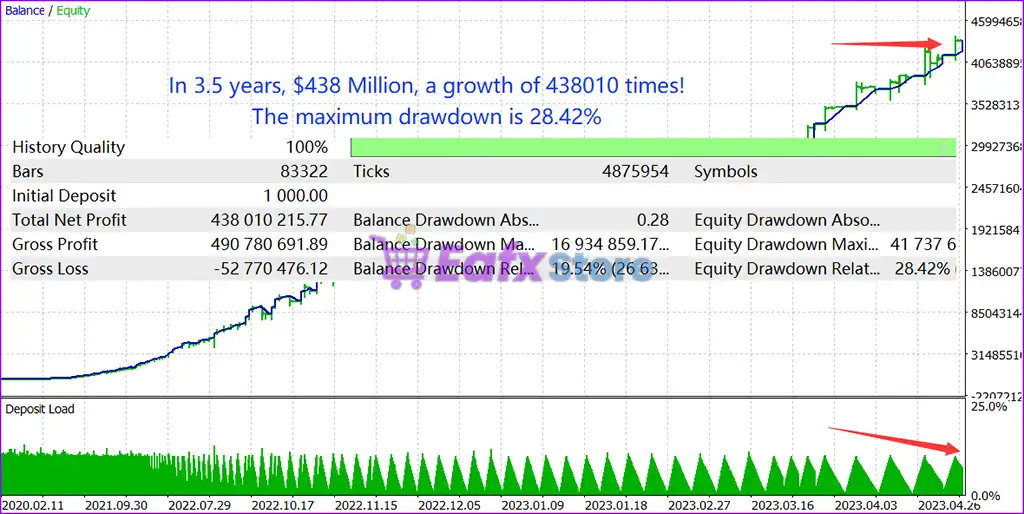Click the 8504314 price axis label
Screen dimensions: 1024x514
tap(997, 313)
